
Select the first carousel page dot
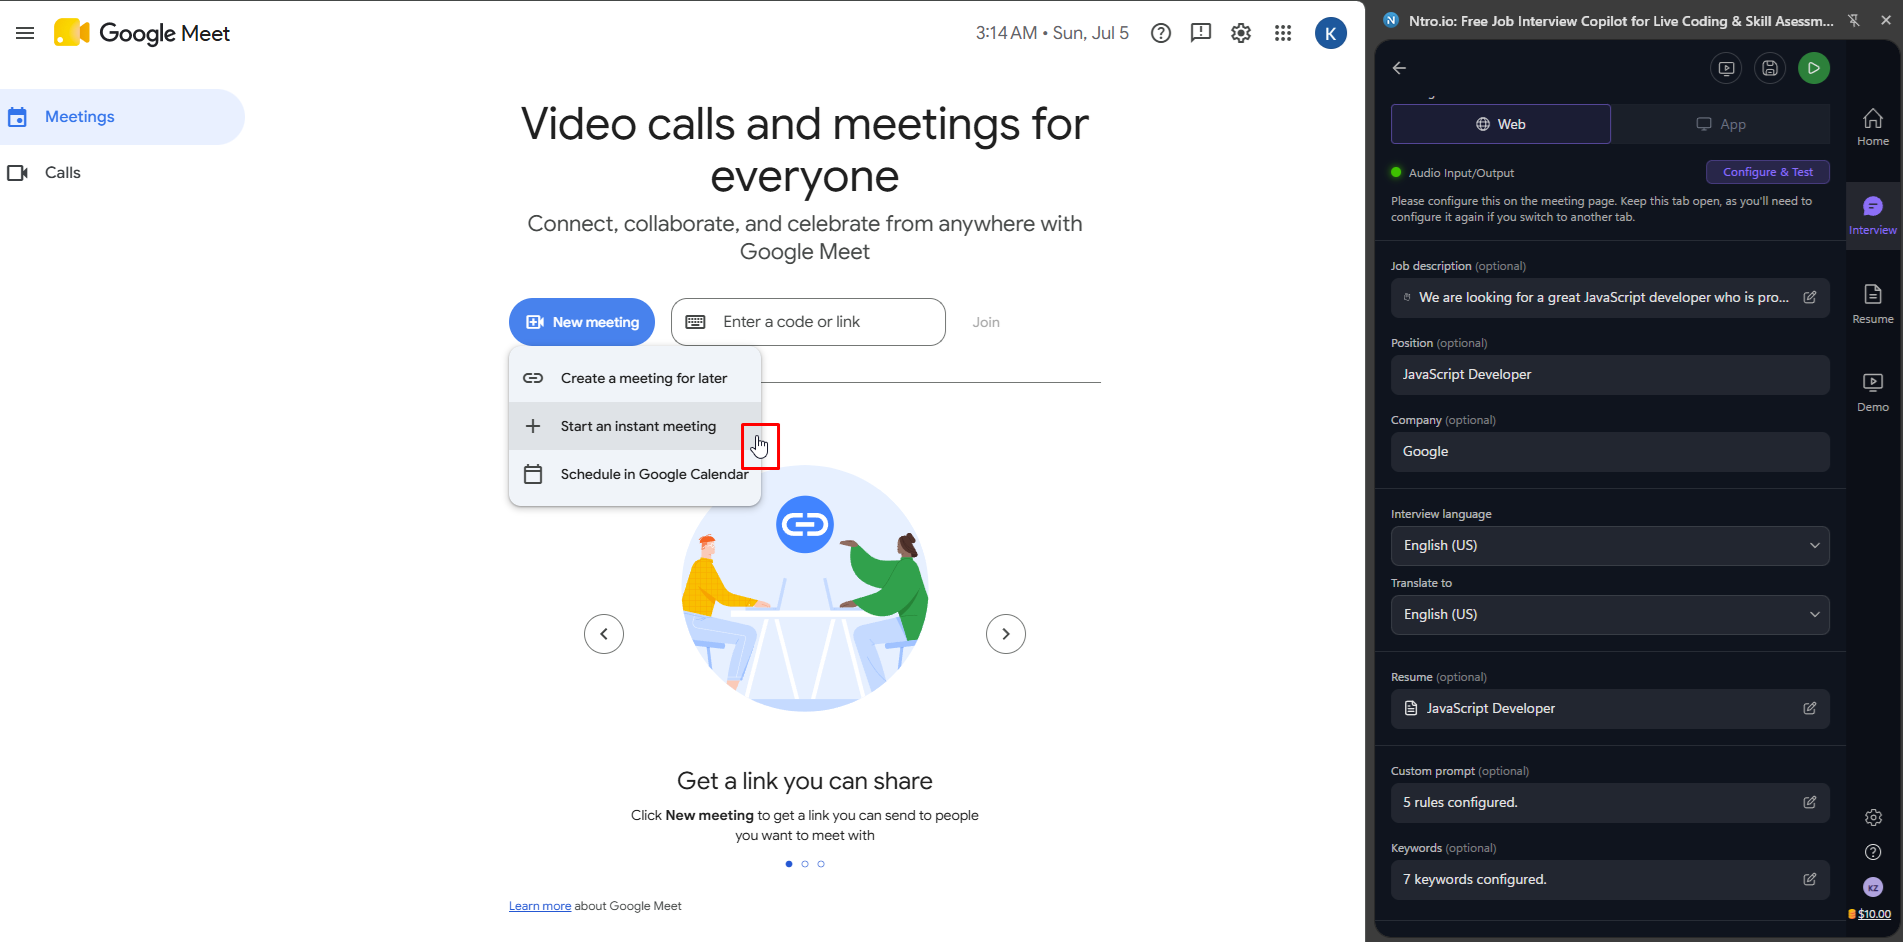[x=789, y=864]
